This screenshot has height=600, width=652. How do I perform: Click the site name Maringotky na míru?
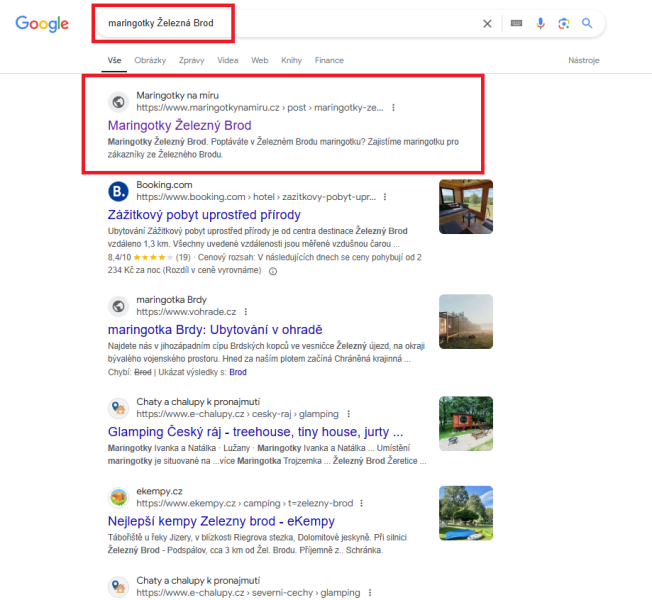[178, 96]
